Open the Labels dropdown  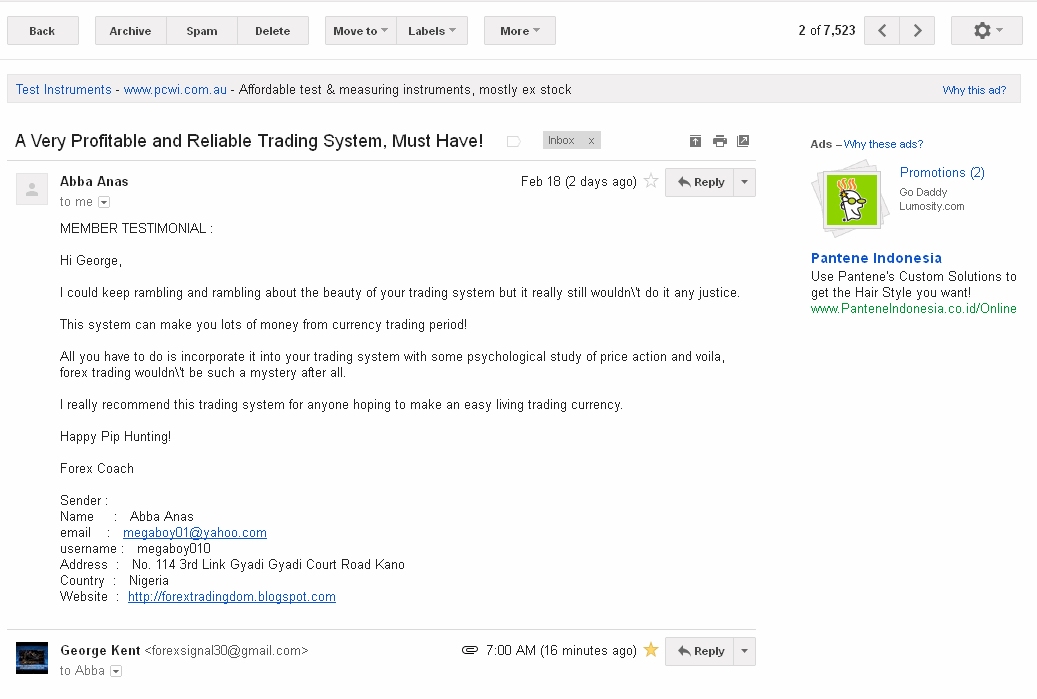tap(432, 30)
